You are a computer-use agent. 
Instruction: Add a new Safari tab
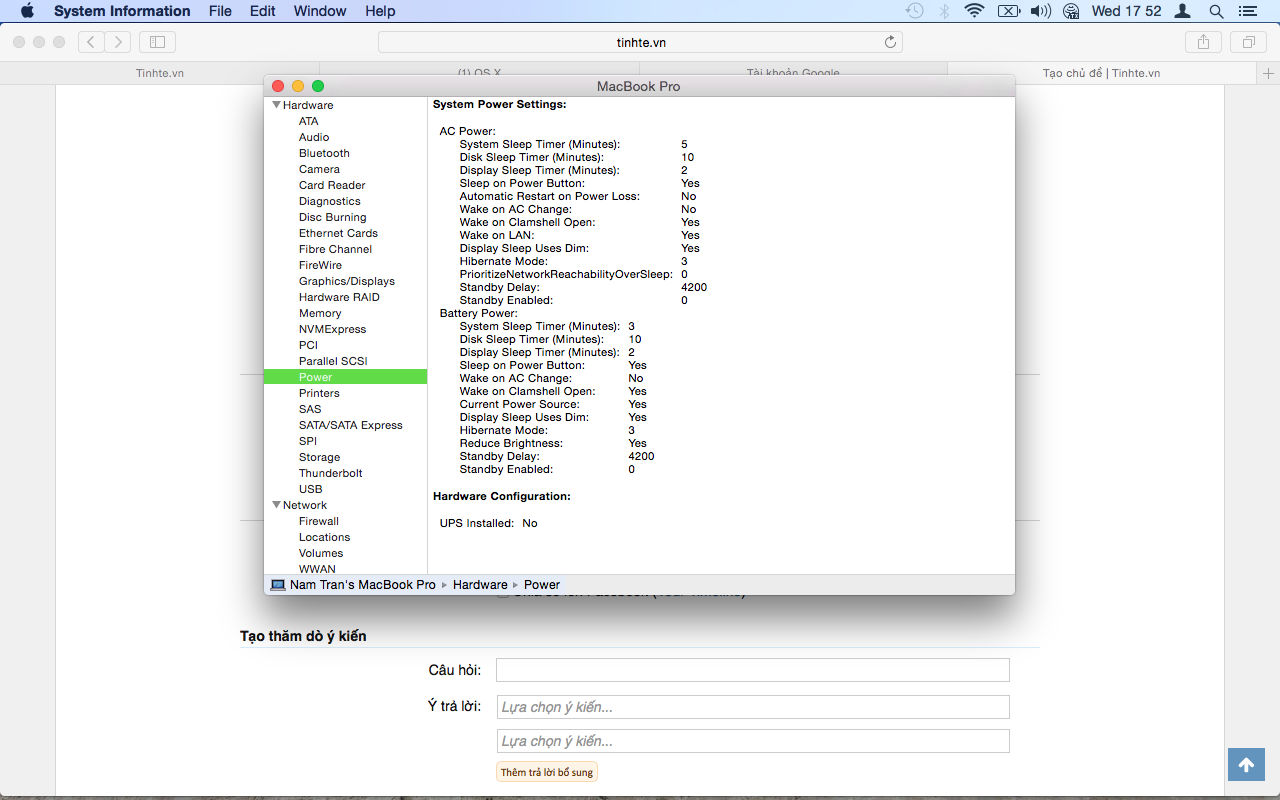(1268, 73)
